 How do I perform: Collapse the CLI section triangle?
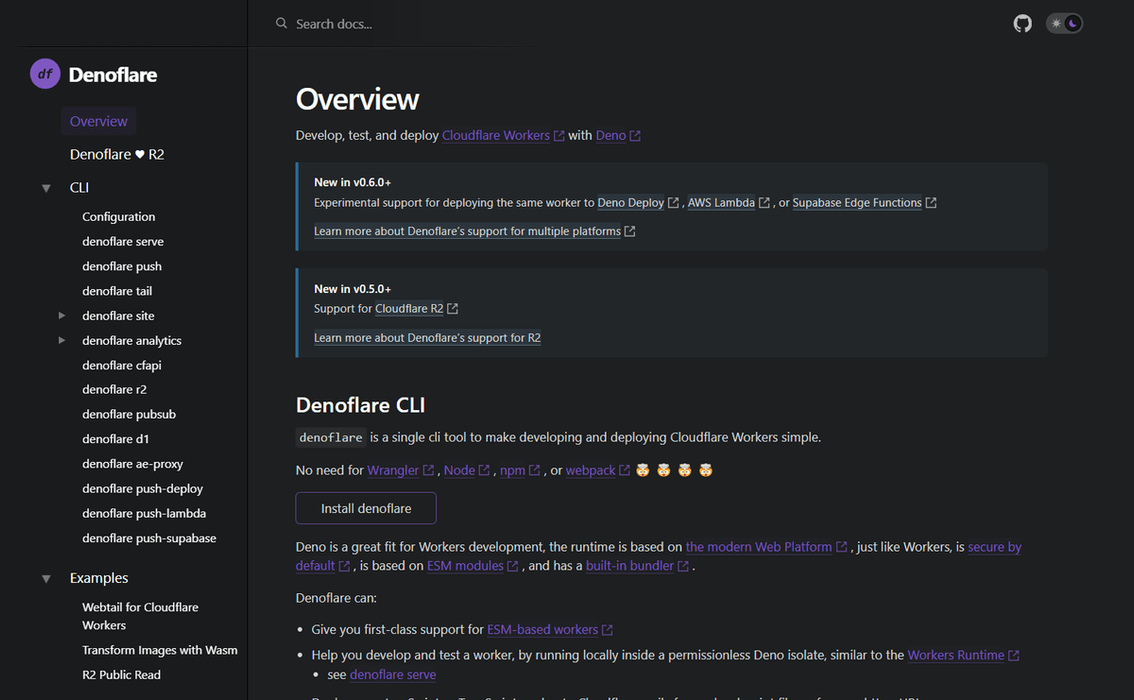coord(46,188)
